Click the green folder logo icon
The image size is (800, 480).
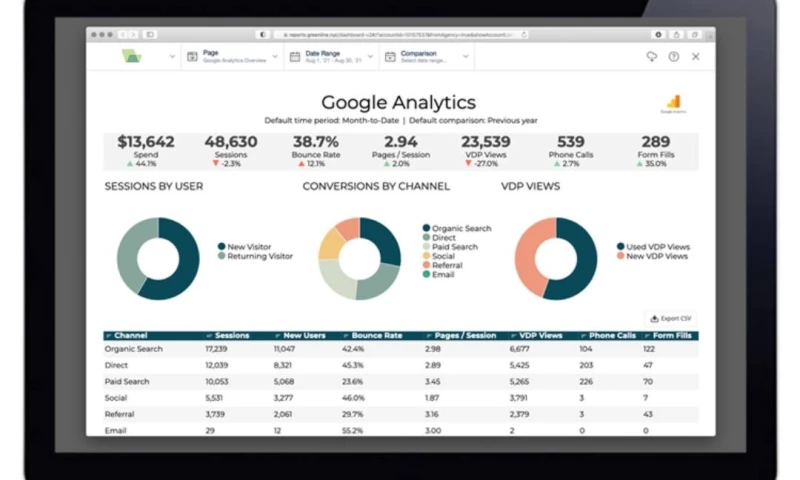[x=132, y=56]
